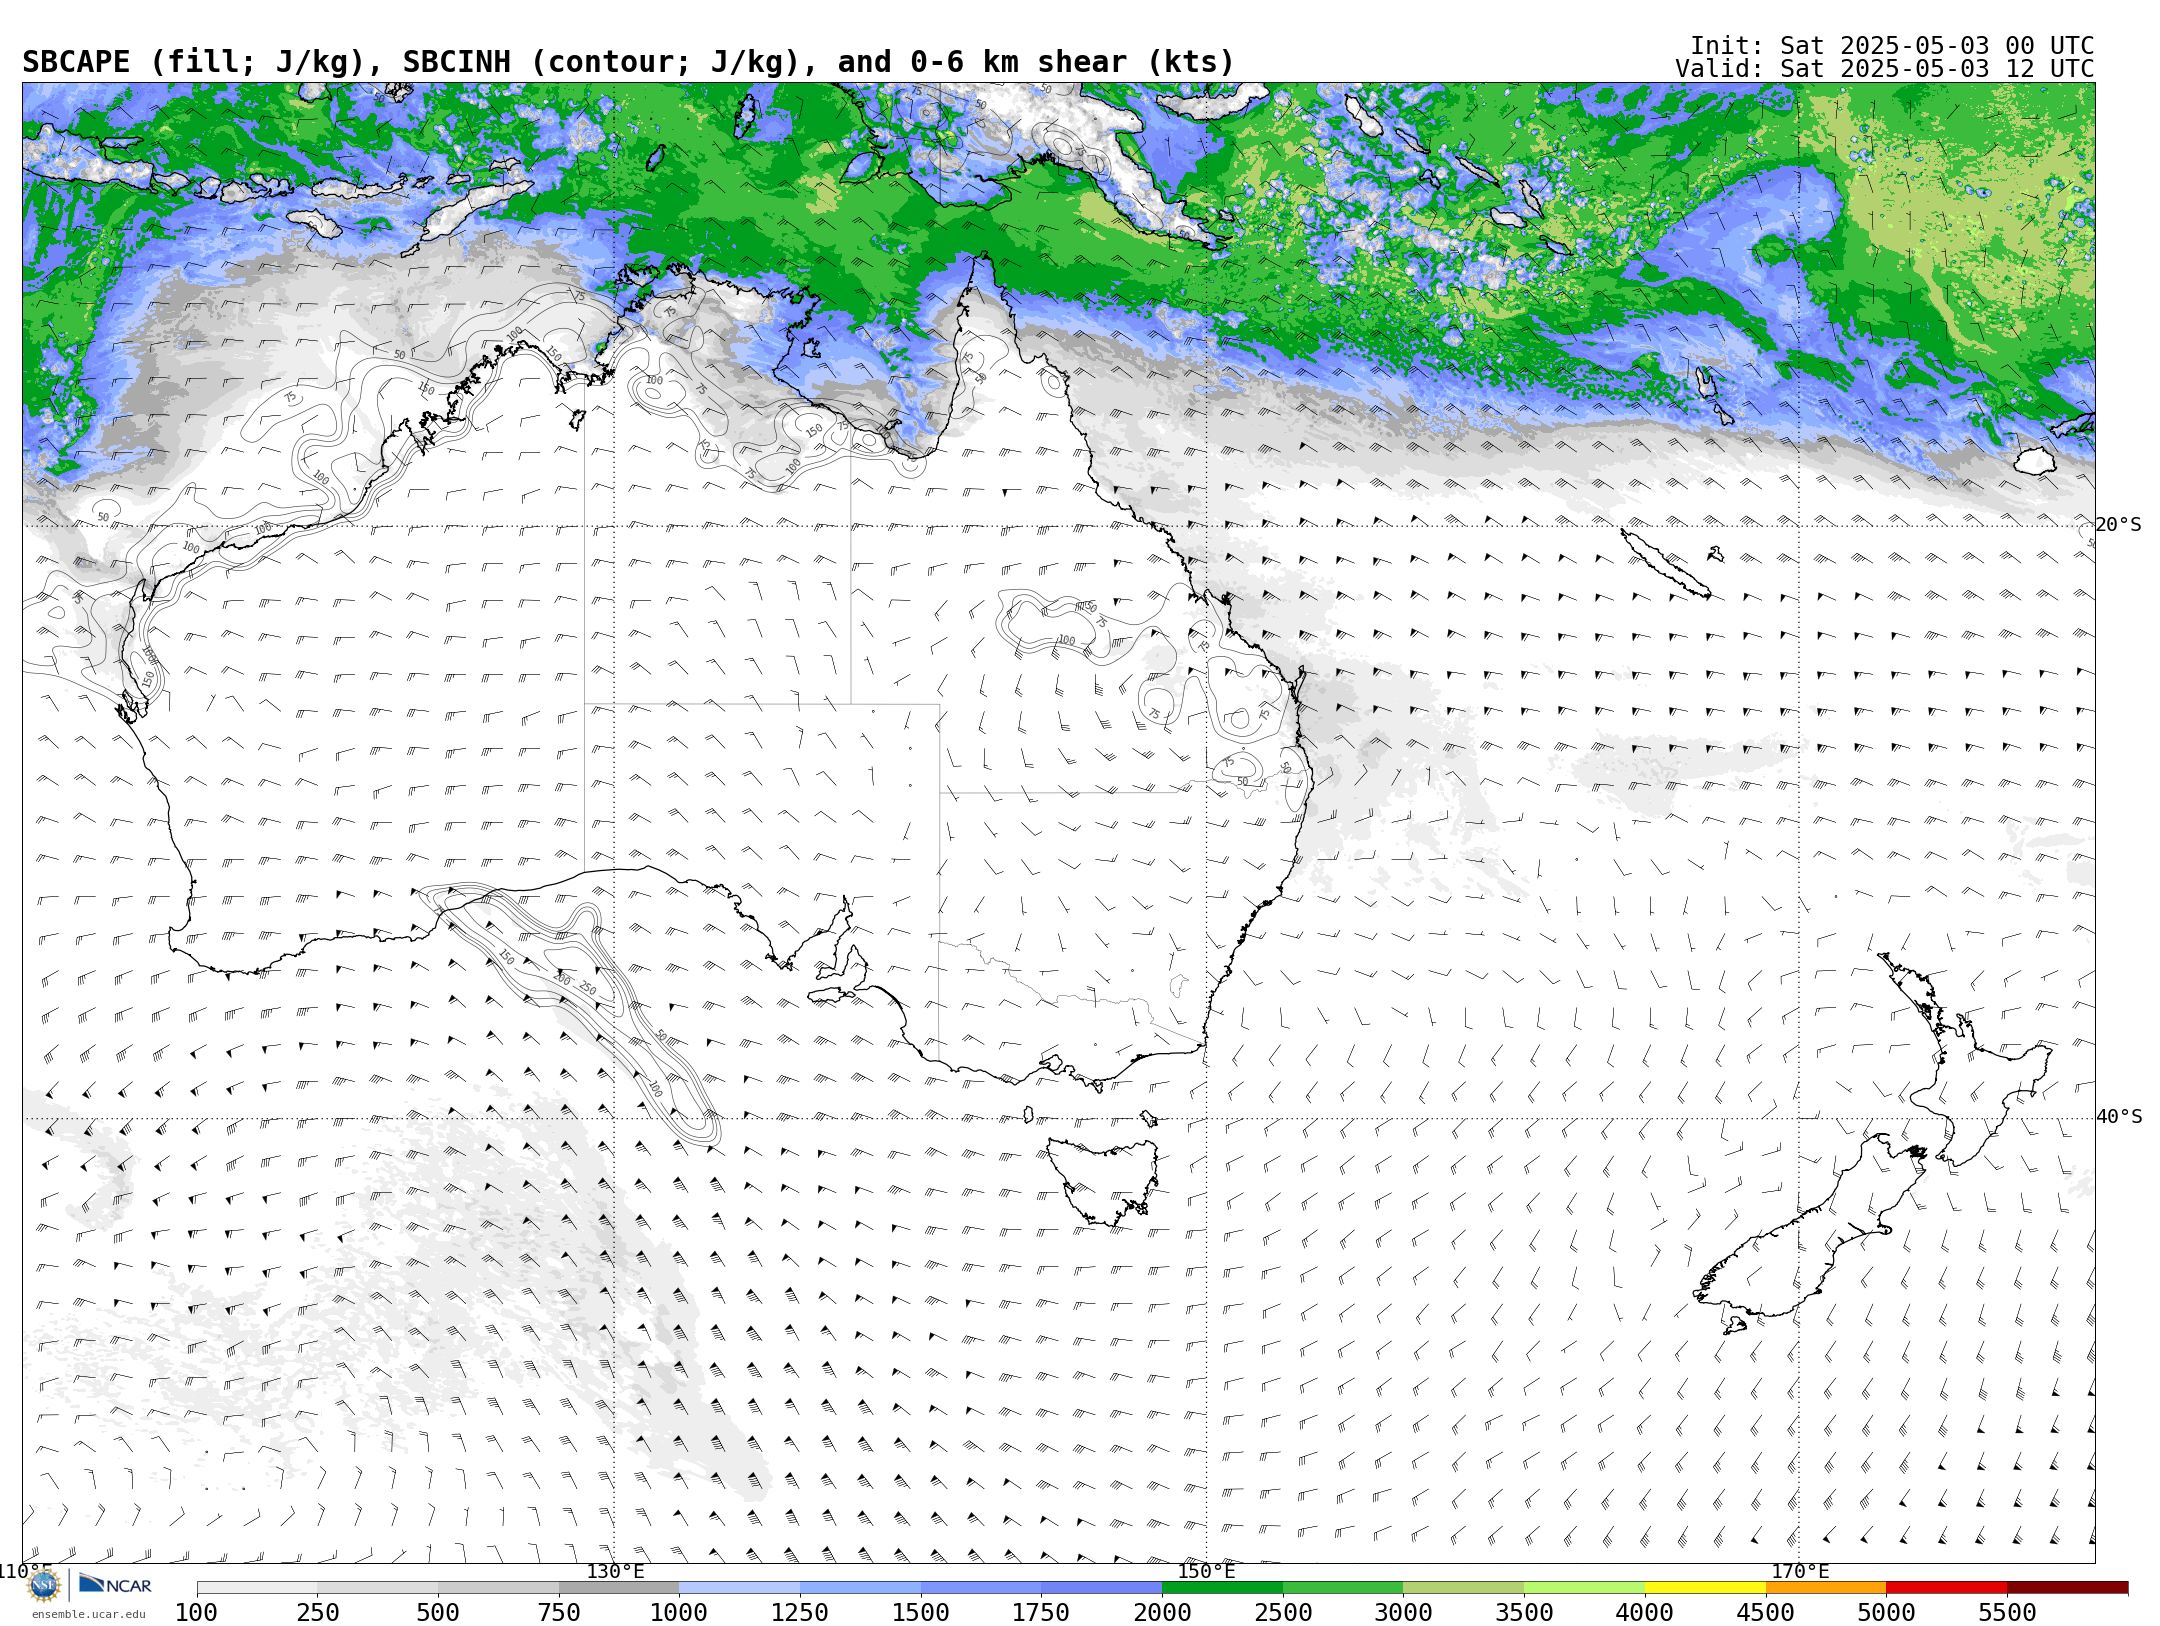Screen dimensions: 2160x1626
Task: Click the NSF logo
Action: (44, 1585)
